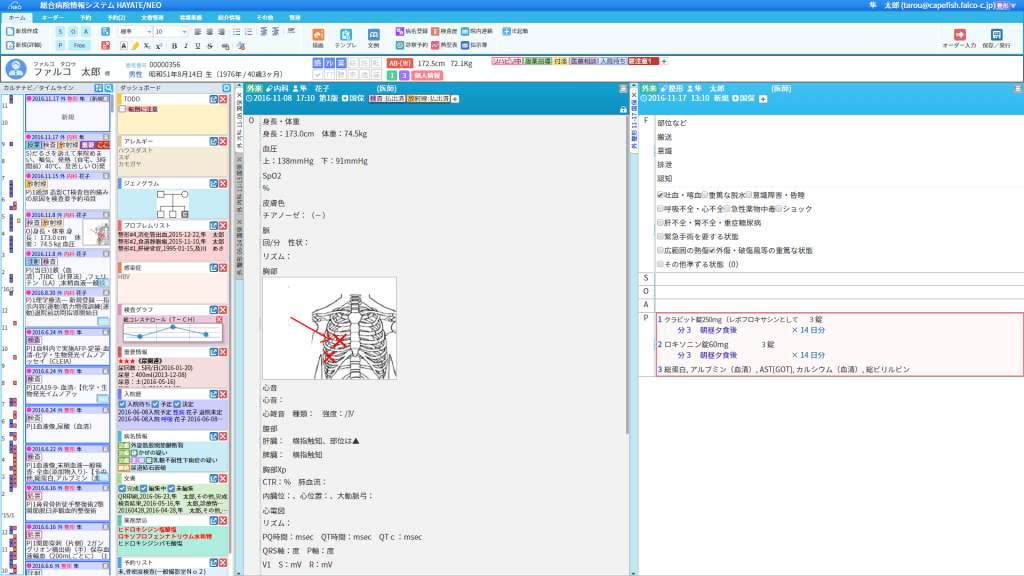
Task: Toggle 緊急手術を要する状態 checkbox
Action: [660, 236]
